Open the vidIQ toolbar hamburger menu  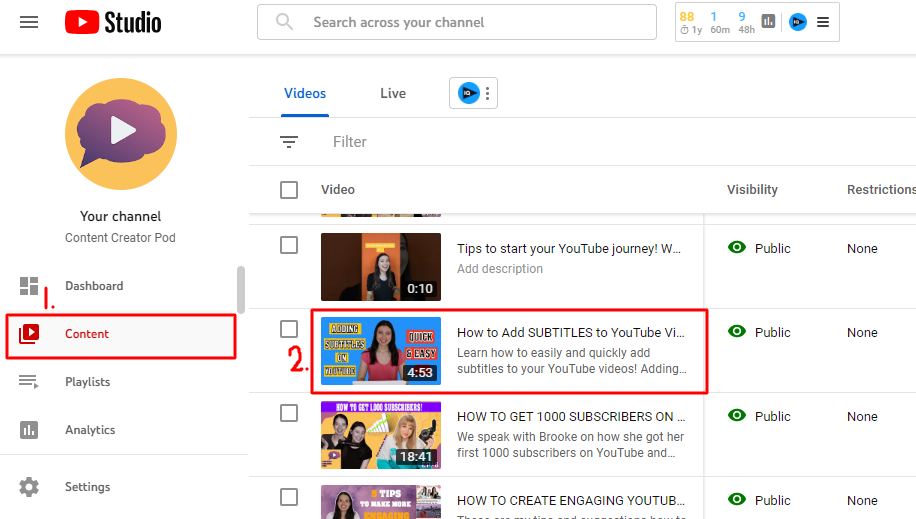(823, 22)
